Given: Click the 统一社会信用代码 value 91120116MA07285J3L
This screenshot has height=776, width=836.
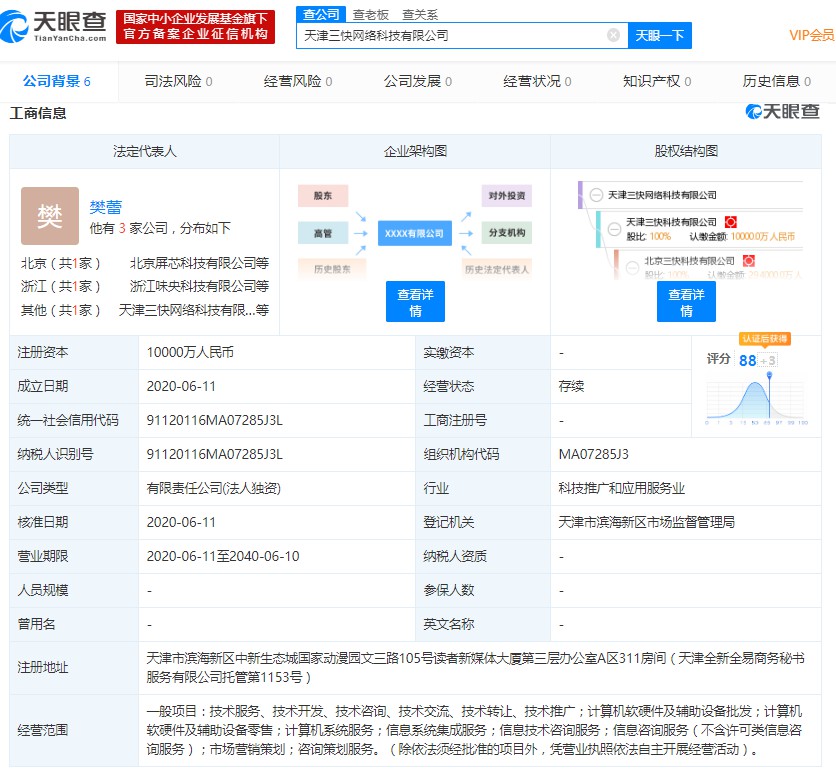Looking at the screenshot, I should coord(215,420).
